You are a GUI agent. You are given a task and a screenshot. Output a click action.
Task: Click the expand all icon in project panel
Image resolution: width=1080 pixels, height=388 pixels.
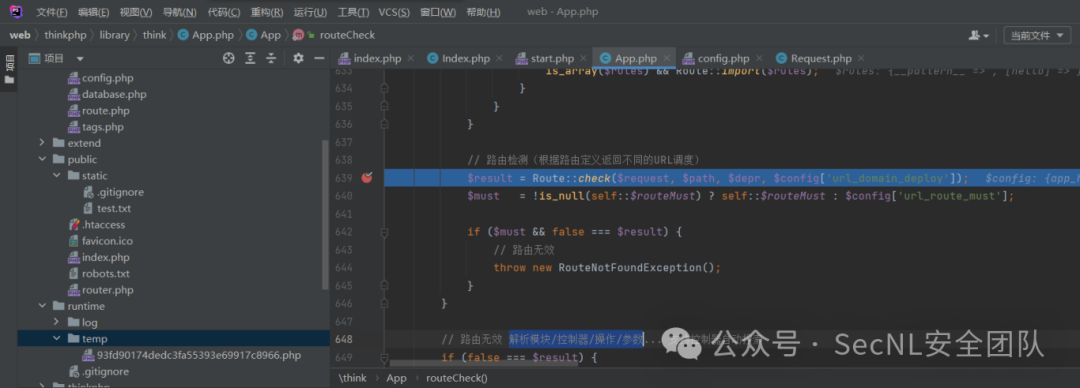pos(251,59)
